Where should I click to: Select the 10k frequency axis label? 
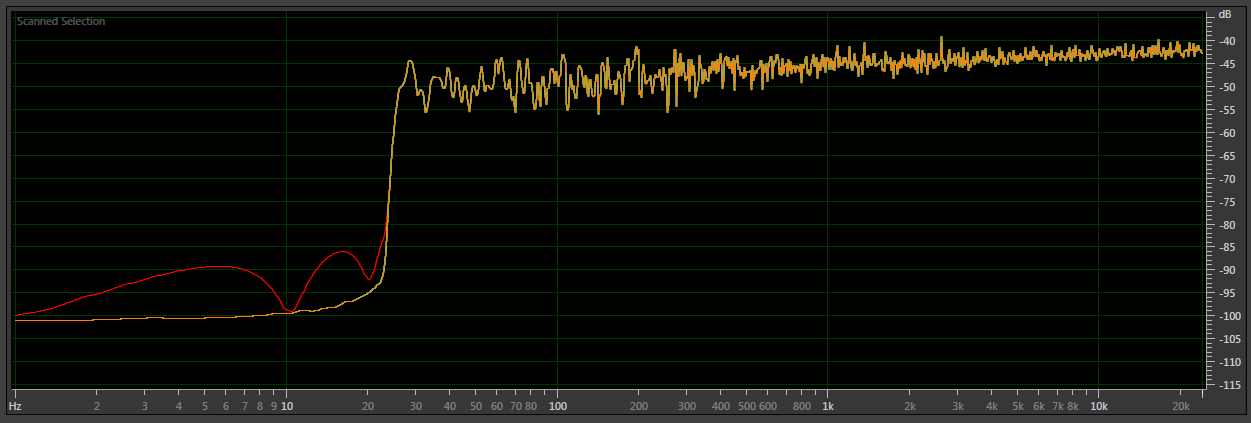[1098, 407]
